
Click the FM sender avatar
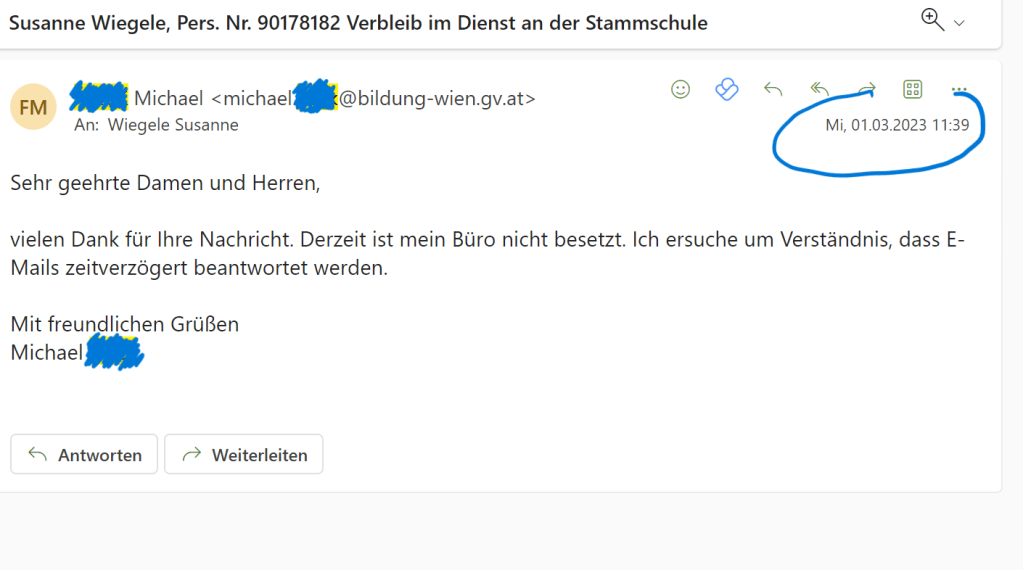click(33, 108)
